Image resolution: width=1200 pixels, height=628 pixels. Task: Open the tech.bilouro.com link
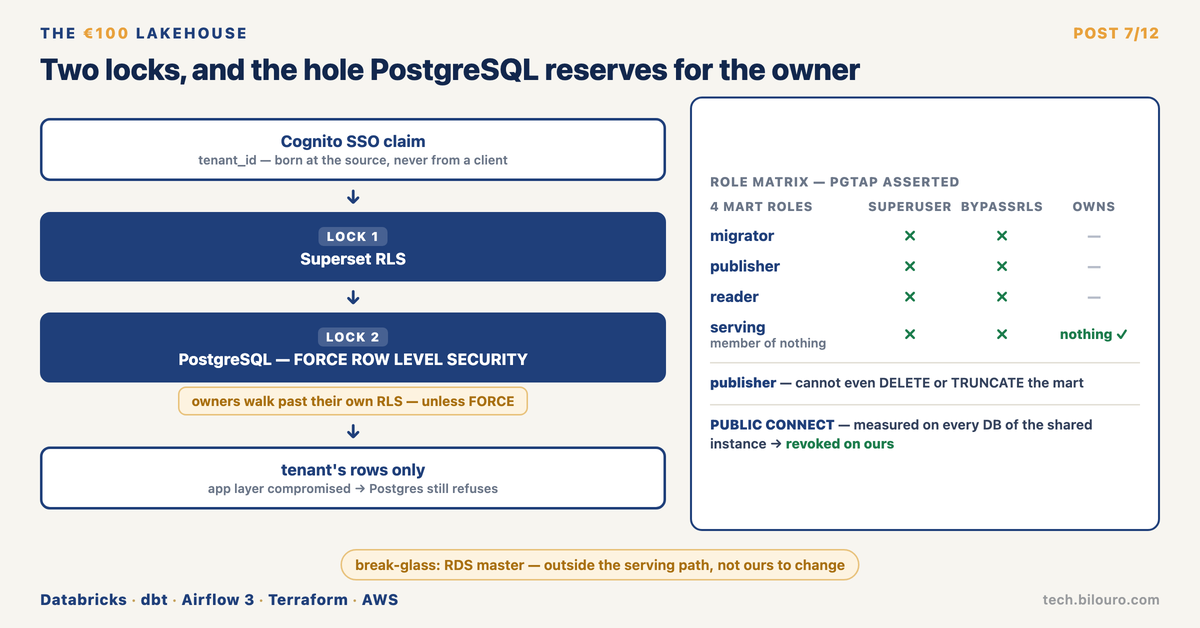click(x=1101, y=600)
